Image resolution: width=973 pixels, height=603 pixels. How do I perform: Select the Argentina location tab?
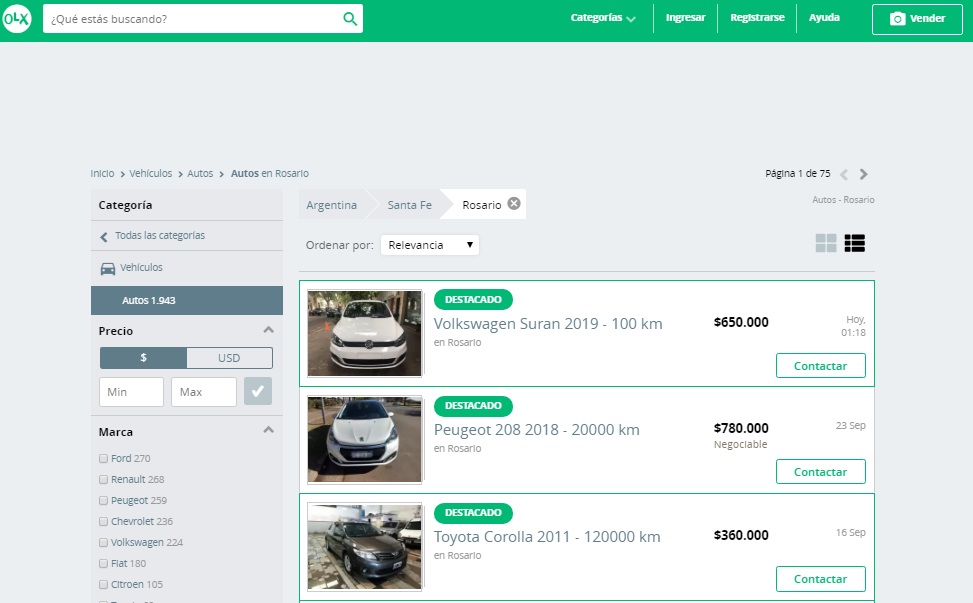point(331,205)
